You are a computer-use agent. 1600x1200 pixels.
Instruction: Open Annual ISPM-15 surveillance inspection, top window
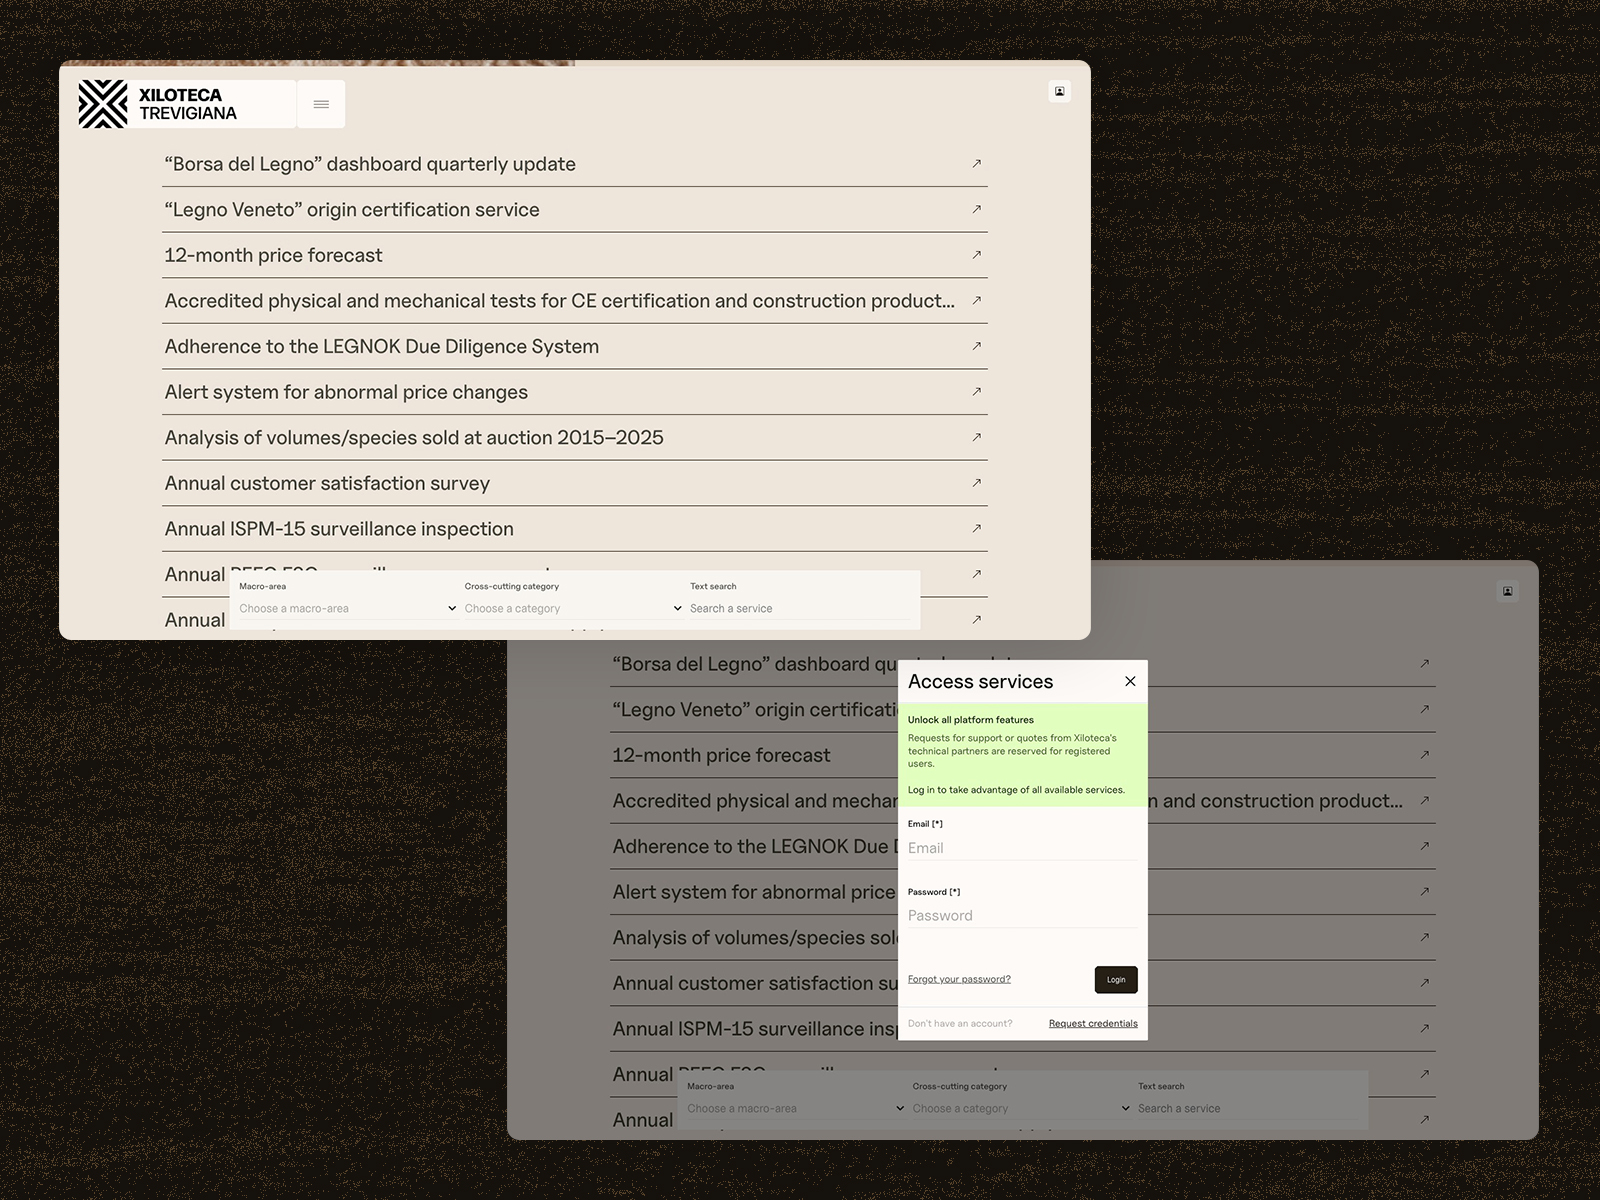(x=575, y=529)
